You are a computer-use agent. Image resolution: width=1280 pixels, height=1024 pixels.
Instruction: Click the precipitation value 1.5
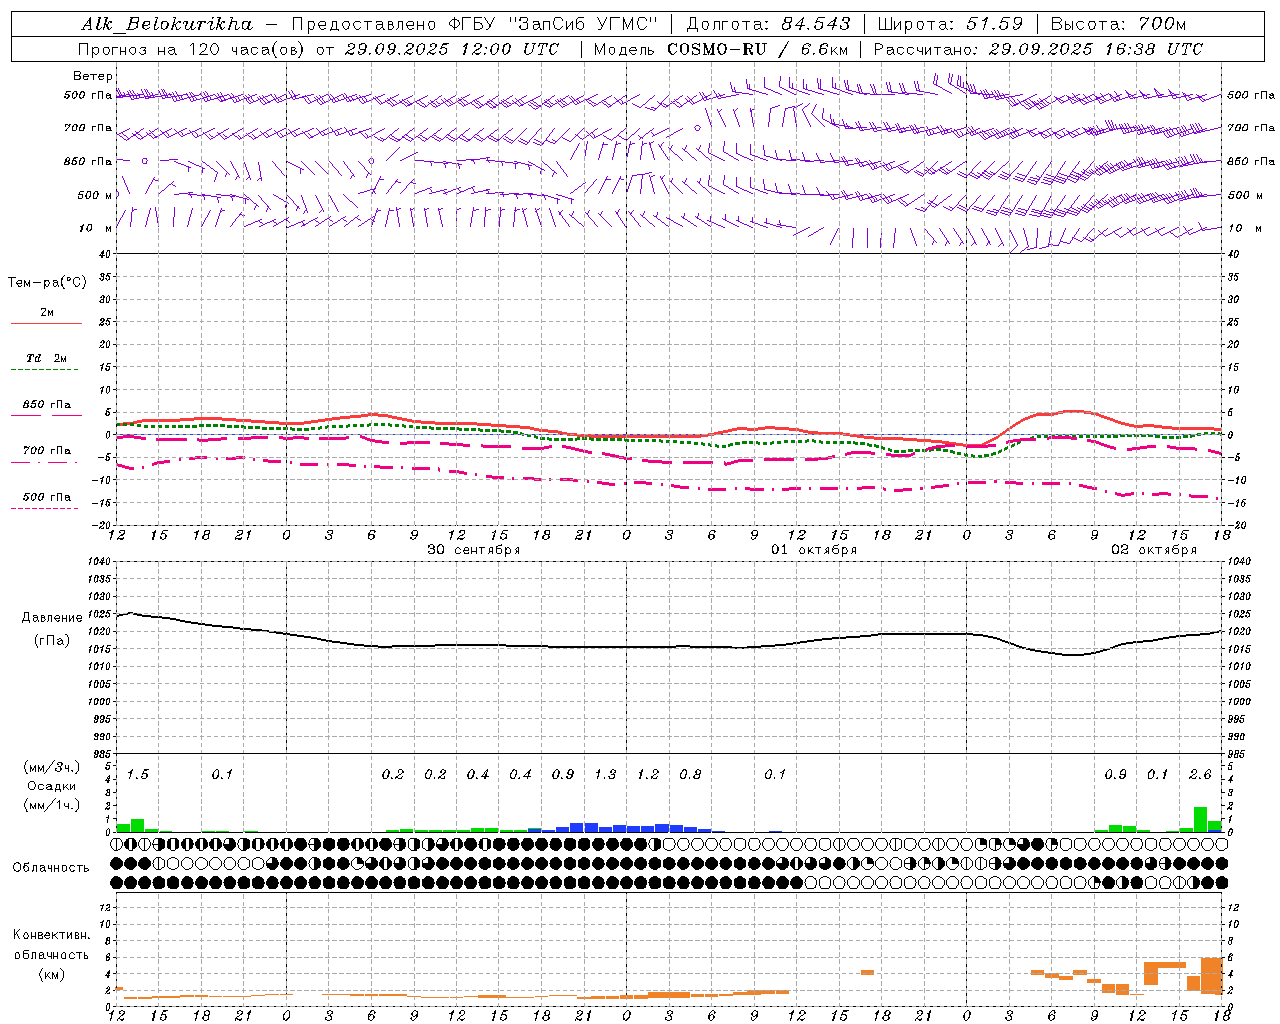coord(137,774)
